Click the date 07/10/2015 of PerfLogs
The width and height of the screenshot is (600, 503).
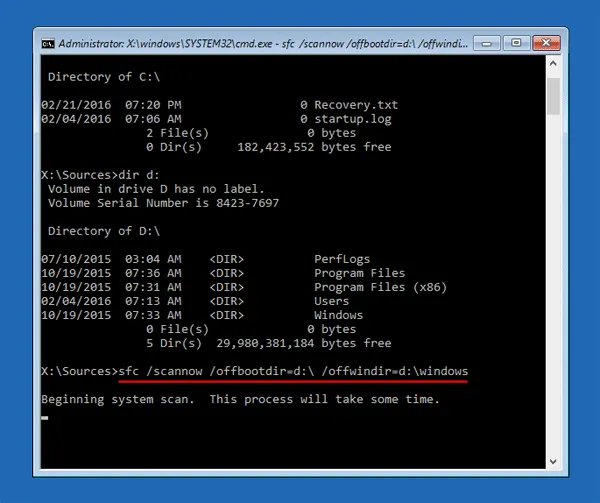click(x=76, y=259)
